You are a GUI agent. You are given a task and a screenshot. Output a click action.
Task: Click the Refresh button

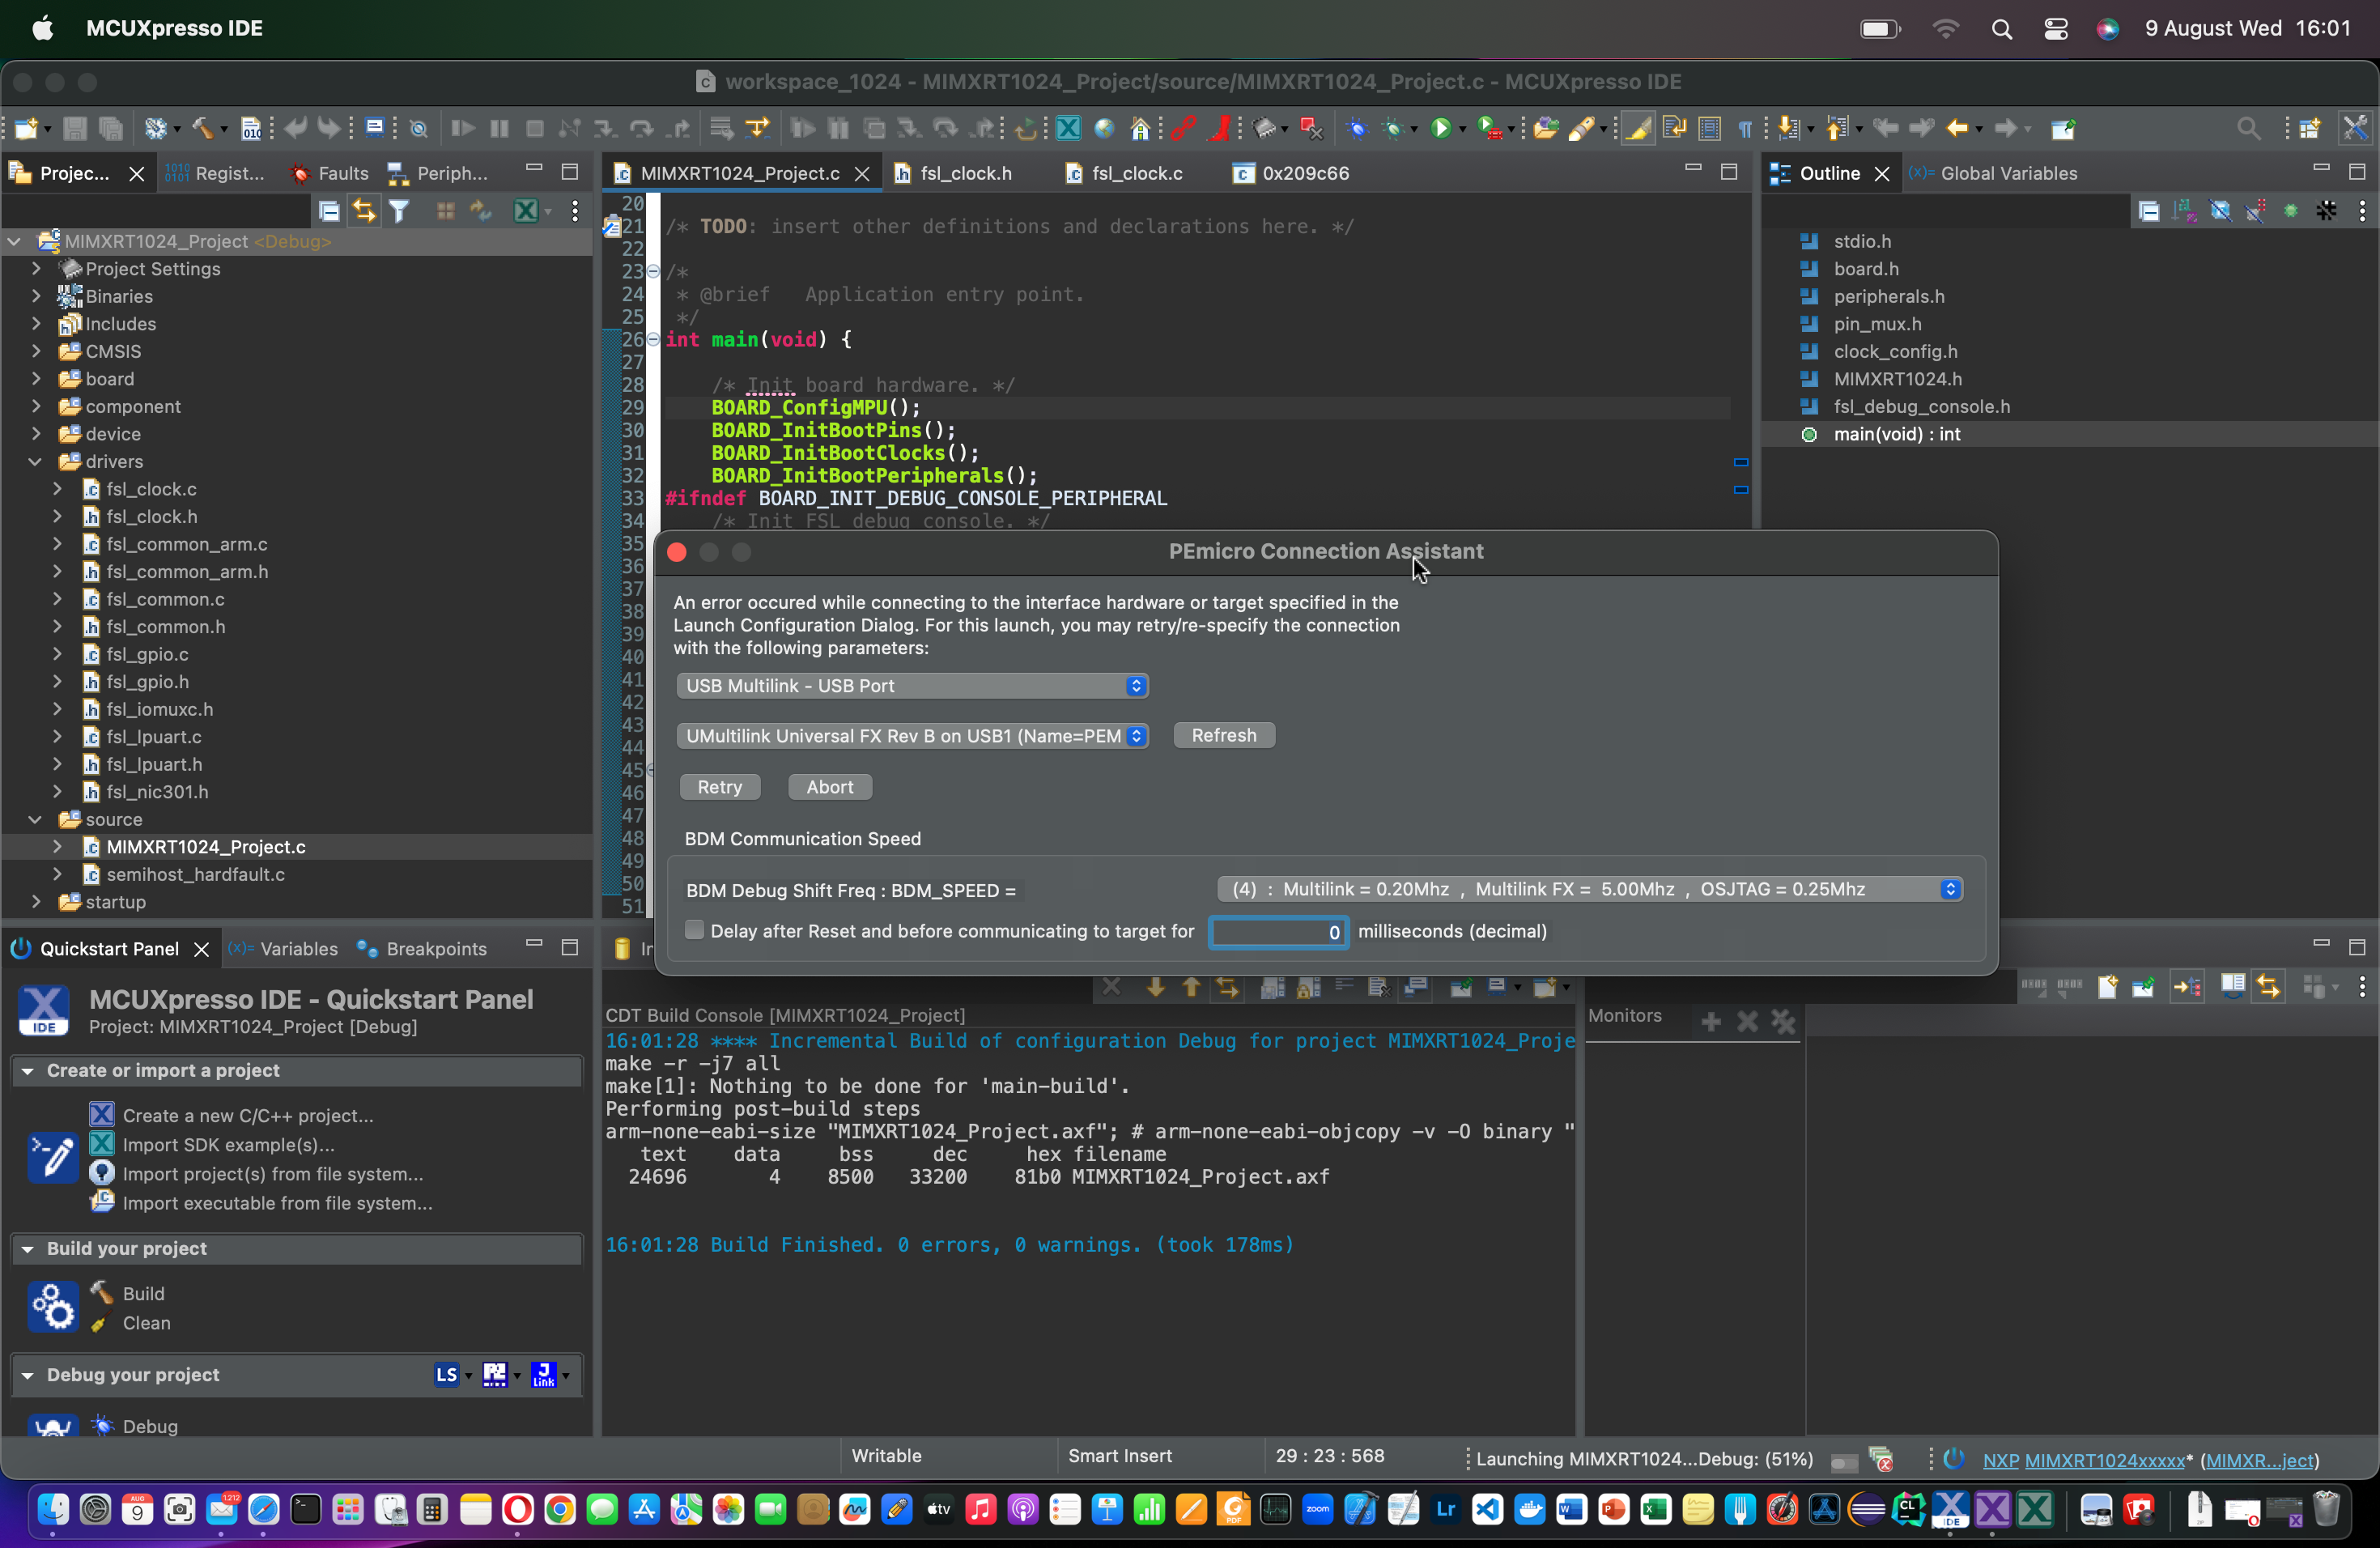coord(1223,735)
